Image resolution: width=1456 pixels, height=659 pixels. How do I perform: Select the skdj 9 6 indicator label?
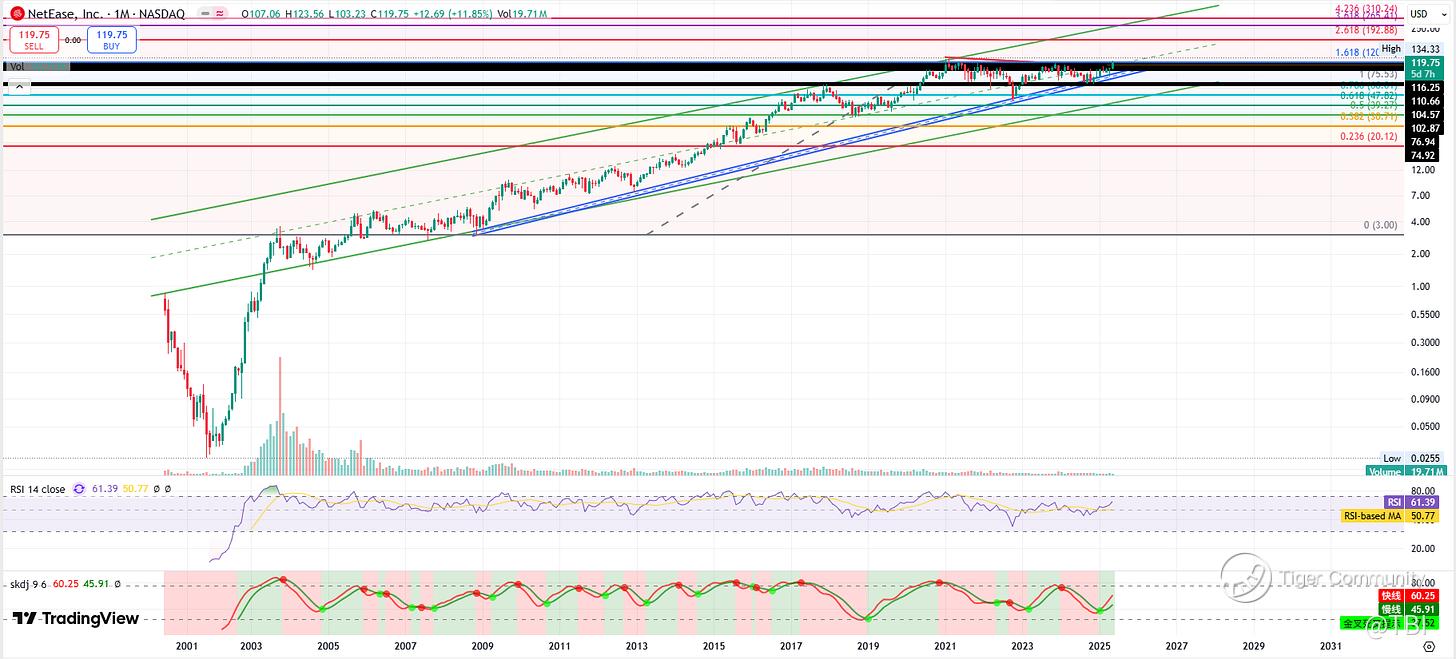click(x=27, y=583)
